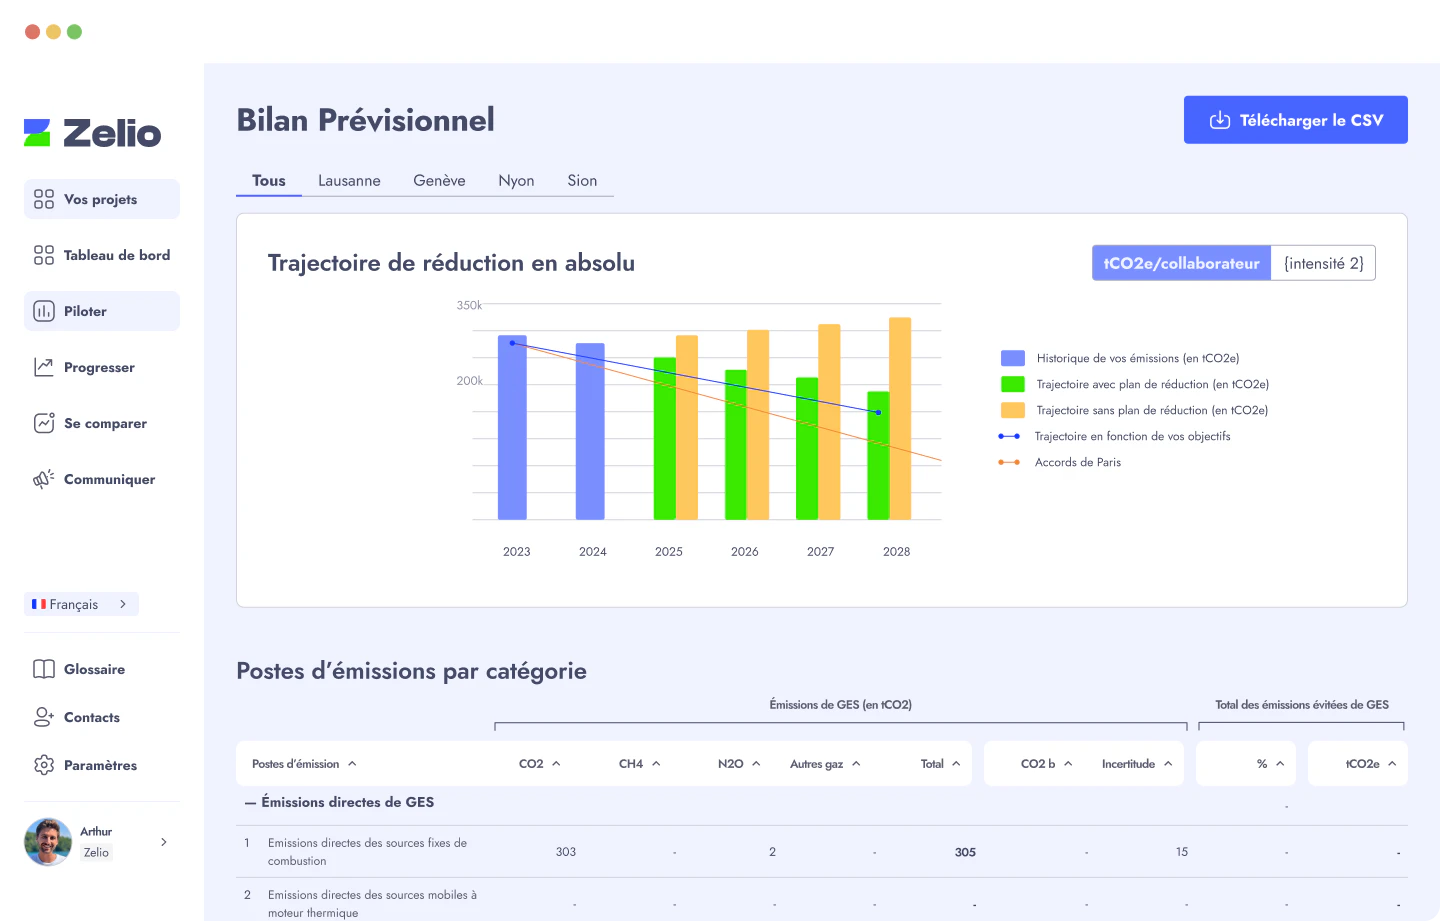Open the Genève tab
The height and width of the screenshot is (921, 1440).
click(439, 180)
